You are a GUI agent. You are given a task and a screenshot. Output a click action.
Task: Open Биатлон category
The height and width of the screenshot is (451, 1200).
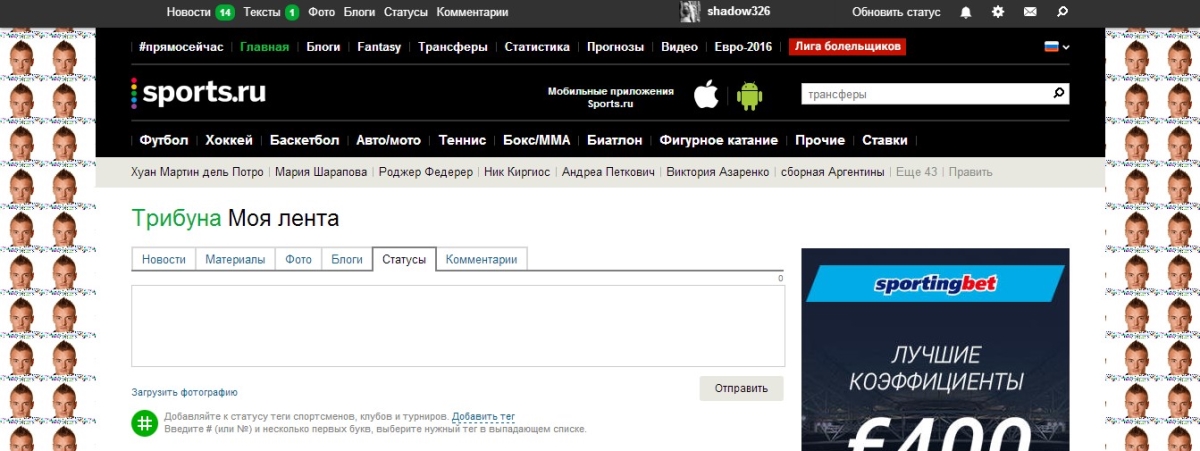click(x=615, y=140)
